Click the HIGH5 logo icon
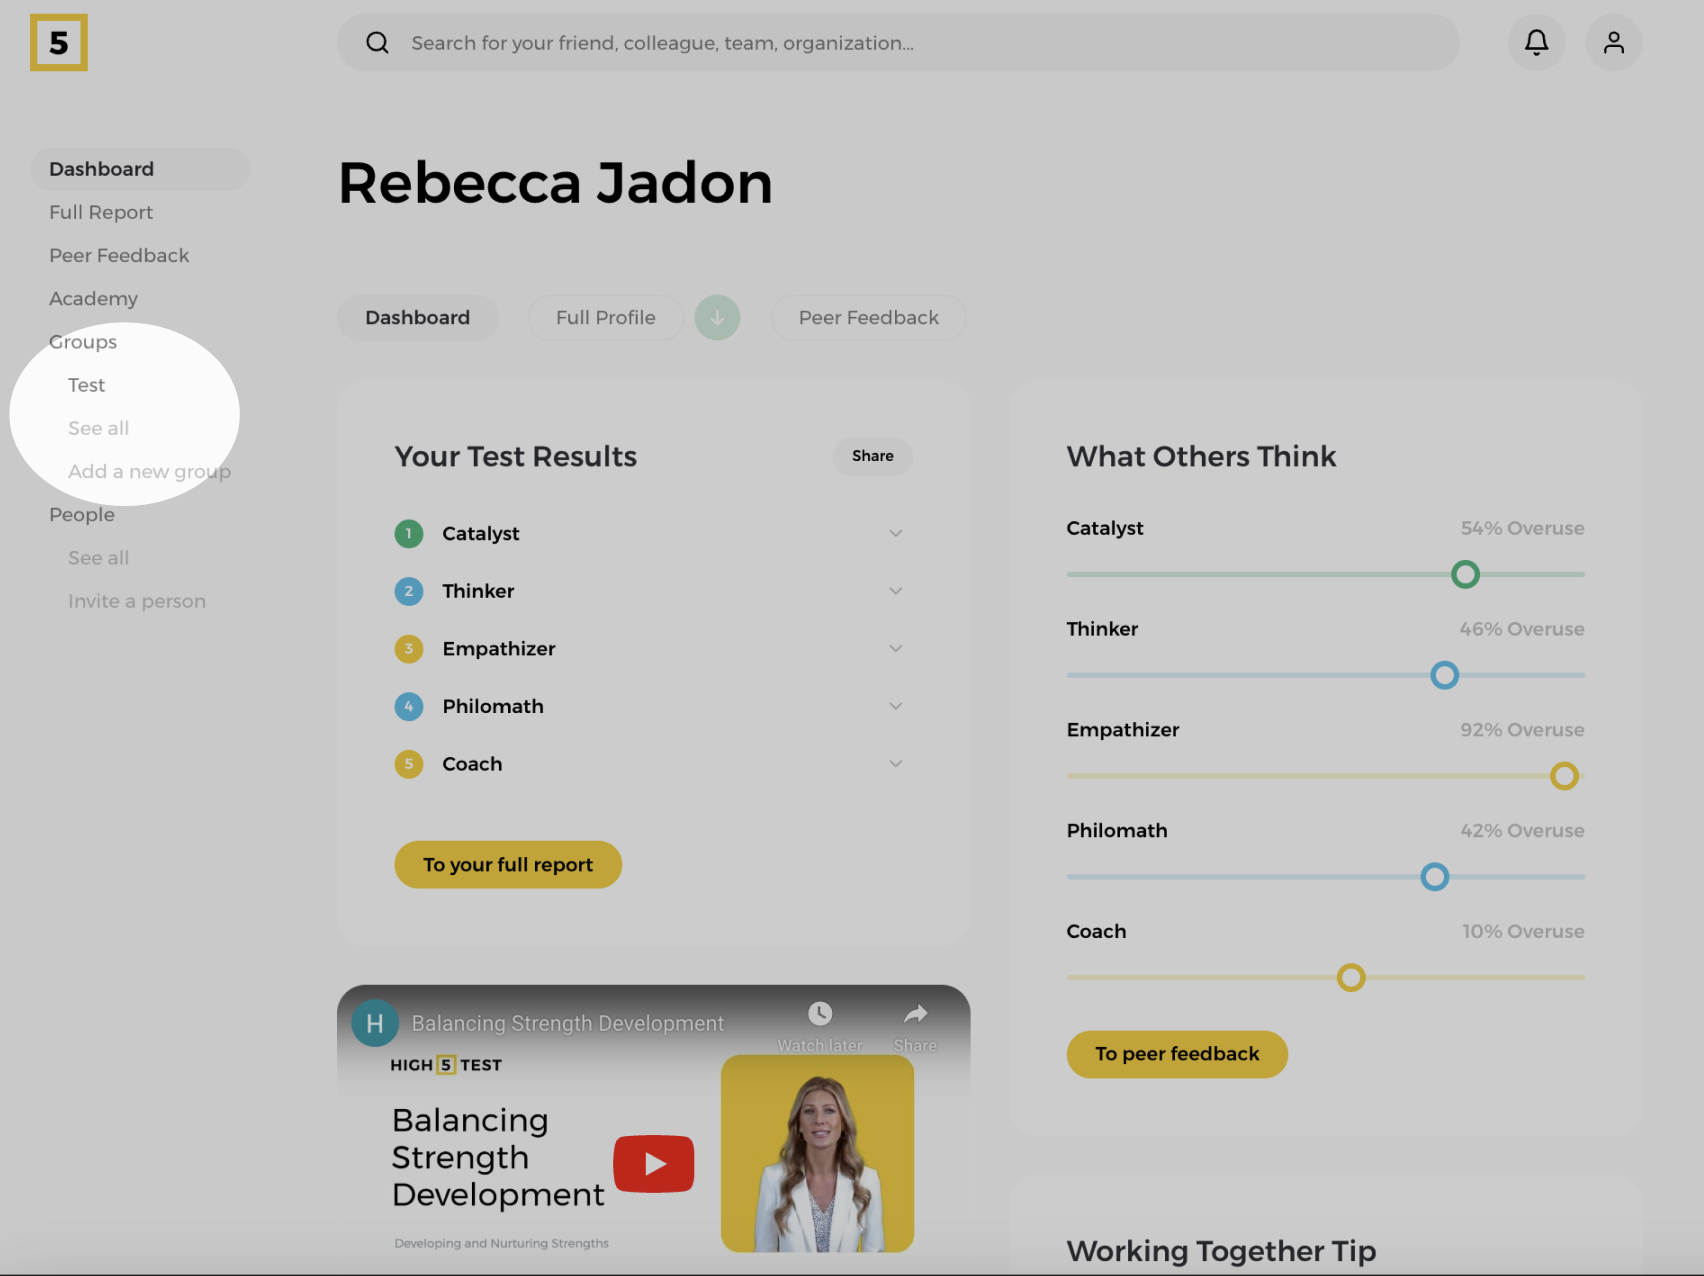 pos(59,43)
